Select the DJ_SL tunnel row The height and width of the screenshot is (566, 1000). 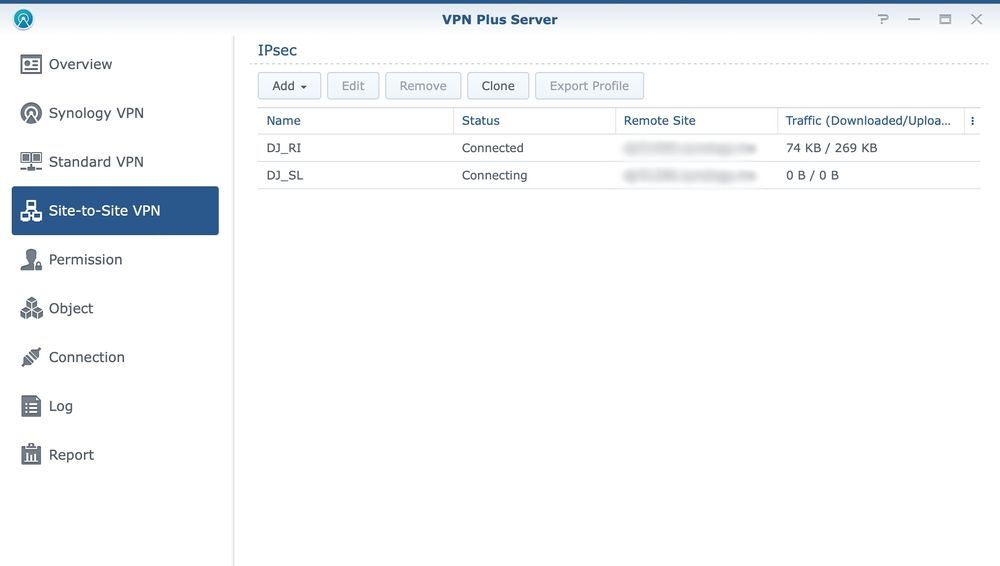pyautogui.click(x=619, y=175)
